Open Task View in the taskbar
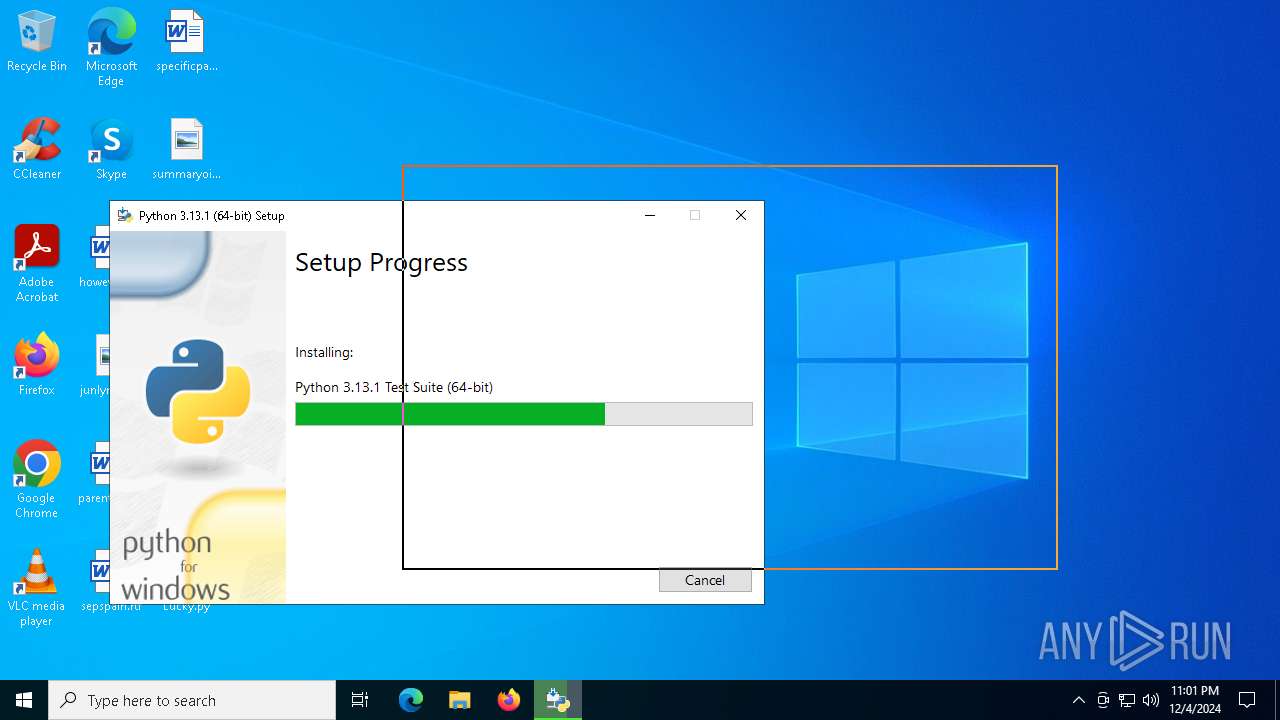 (x=360, y=700)
